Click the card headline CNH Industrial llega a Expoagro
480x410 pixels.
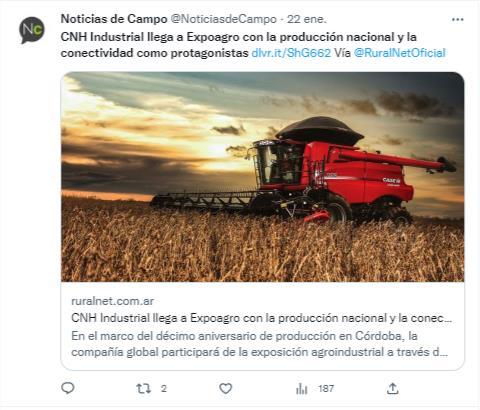[261, 318]
